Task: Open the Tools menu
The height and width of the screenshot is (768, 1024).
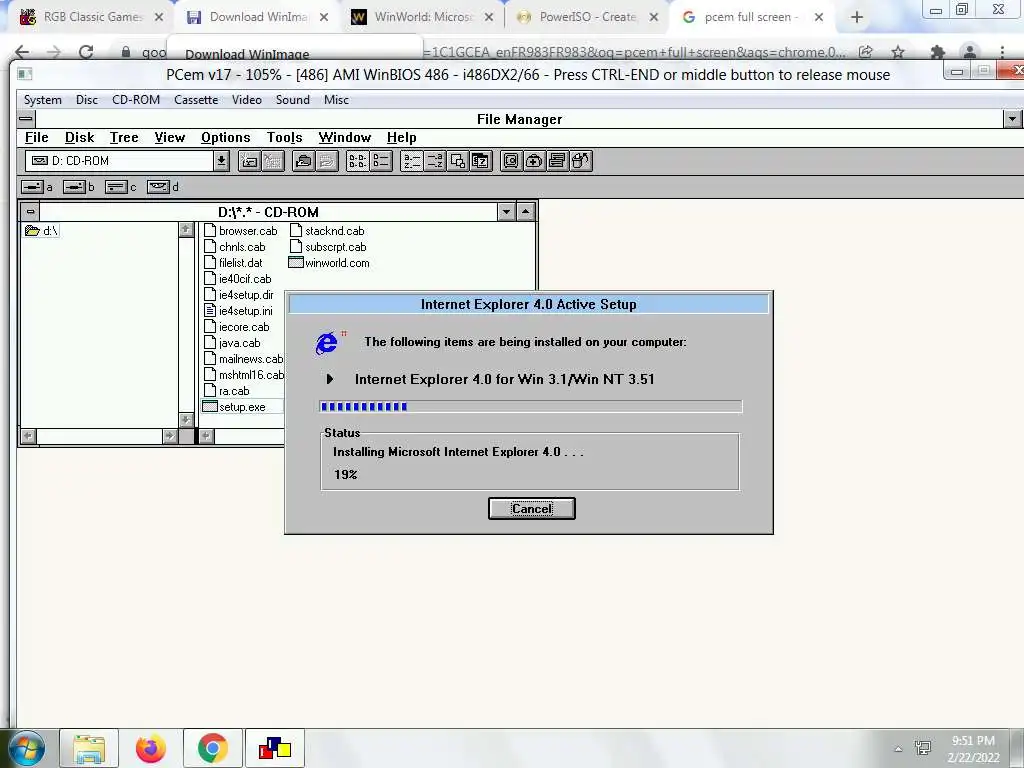Action: [285, 137]
